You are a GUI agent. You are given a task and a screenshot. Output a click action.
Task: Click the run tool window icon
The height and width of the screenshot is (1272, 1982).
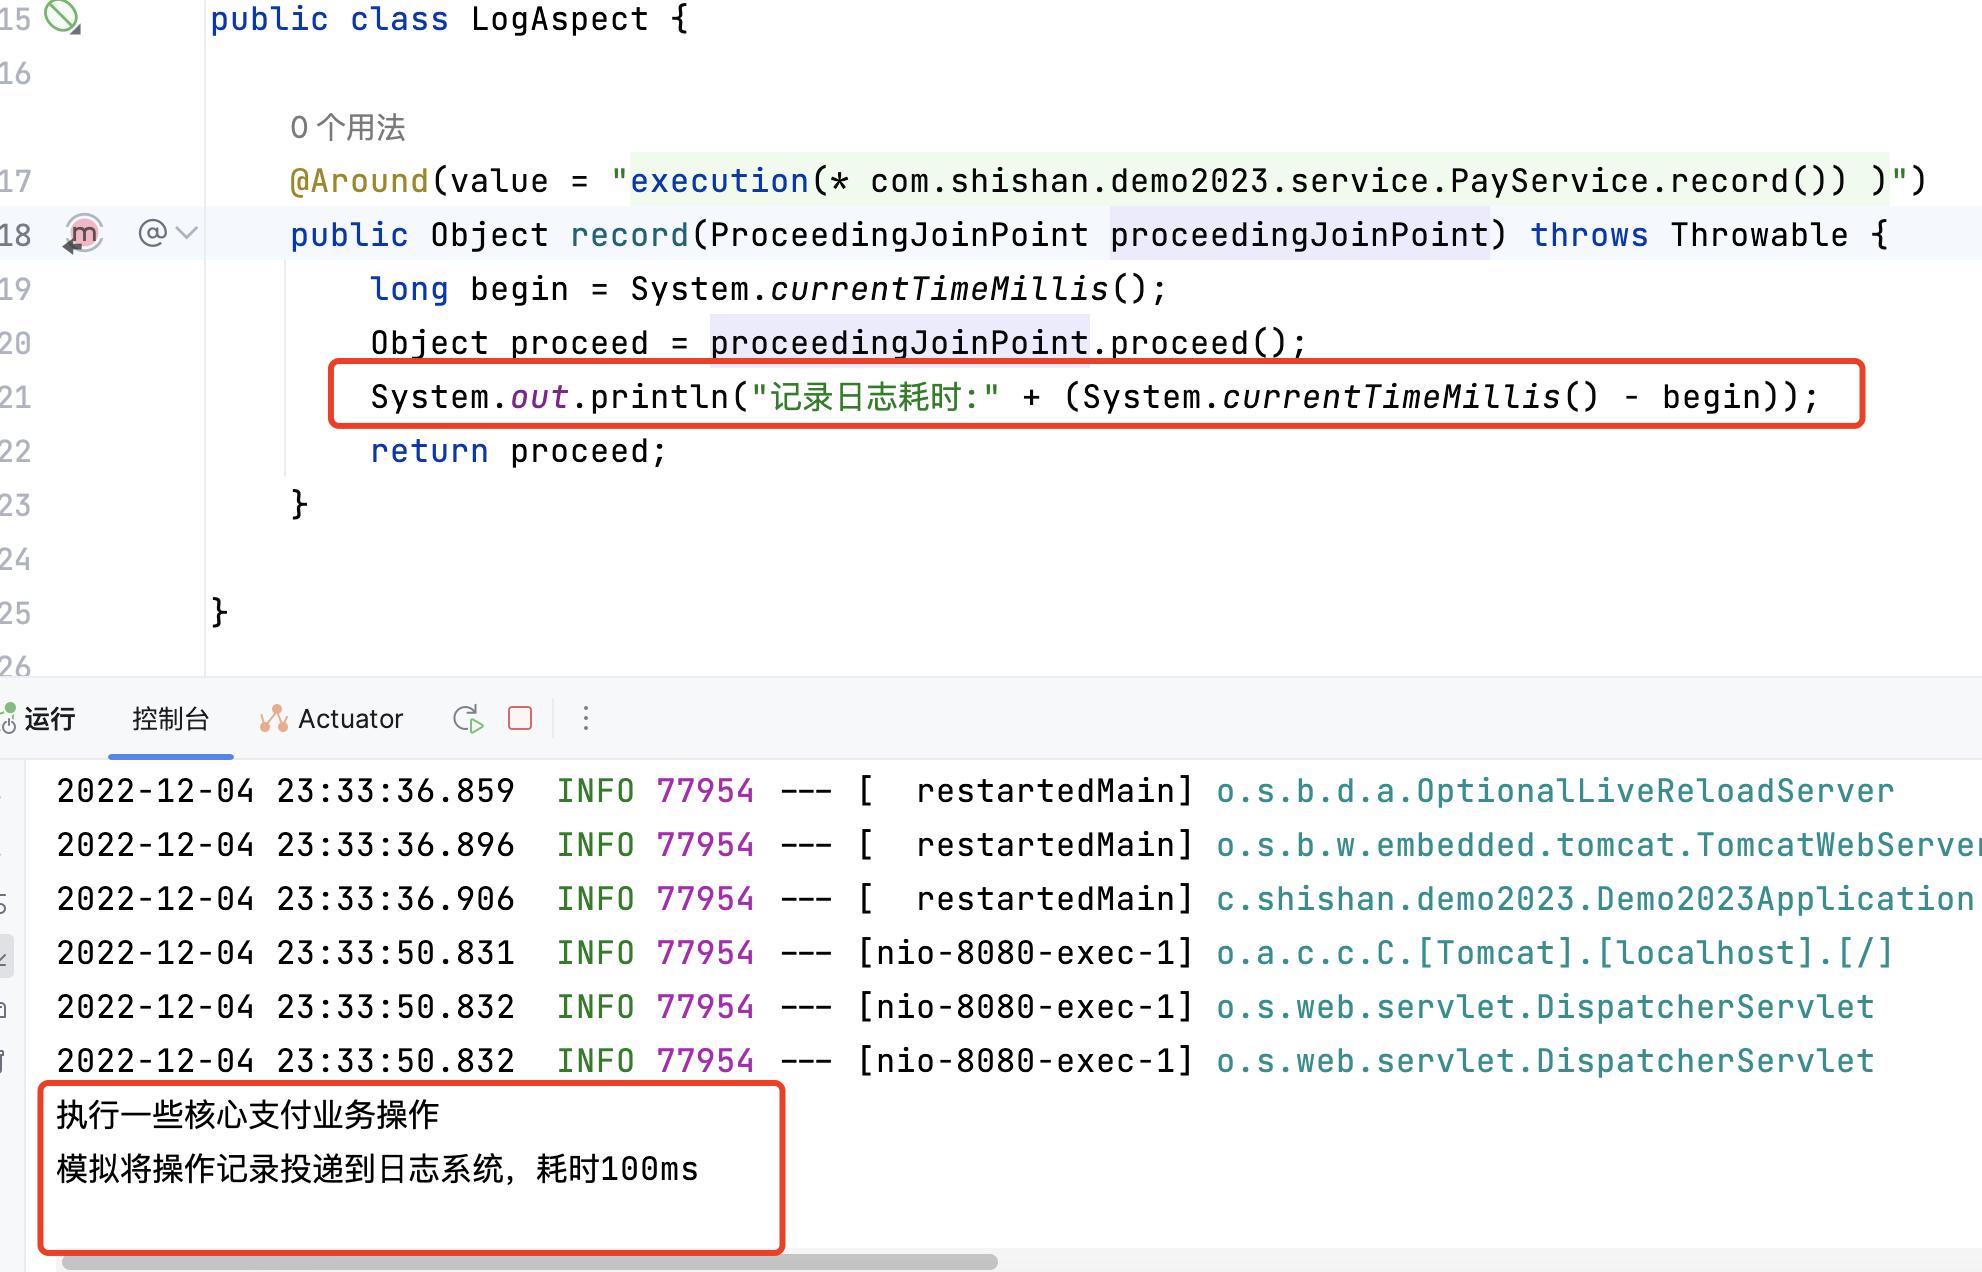coord(8,719)
